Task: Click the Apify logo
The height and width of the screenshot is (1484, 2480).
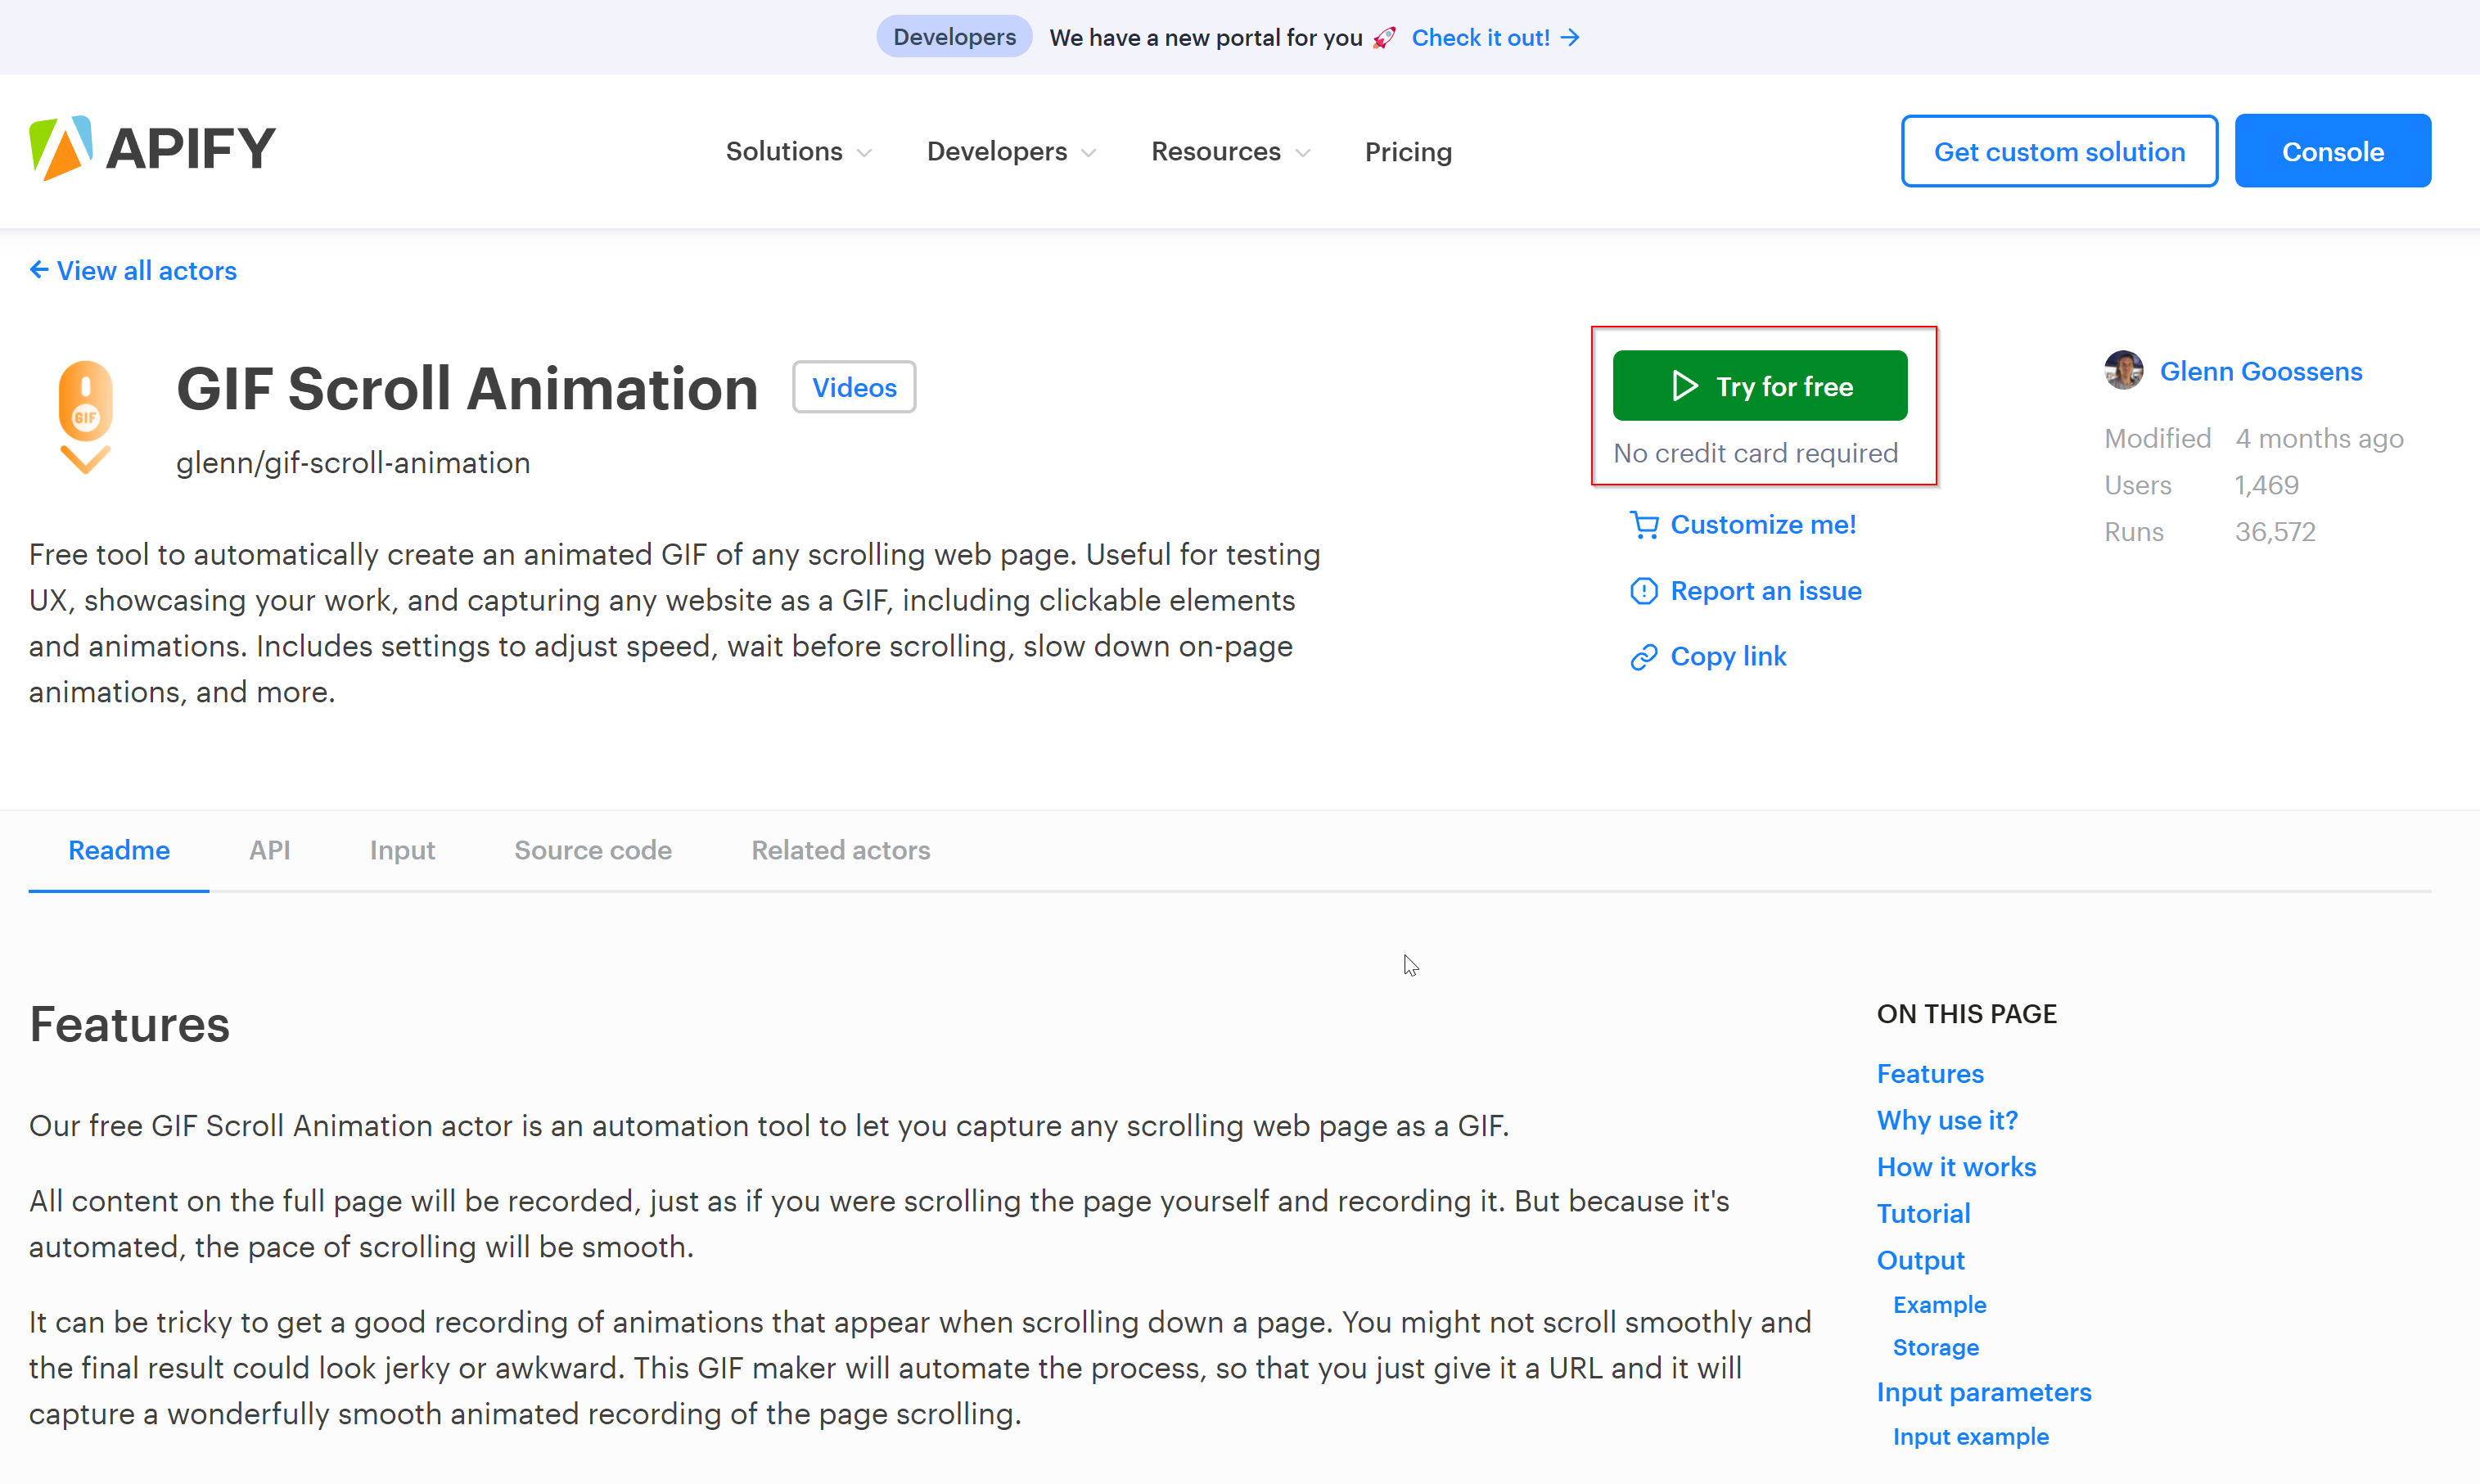Action: pos(152,149)
